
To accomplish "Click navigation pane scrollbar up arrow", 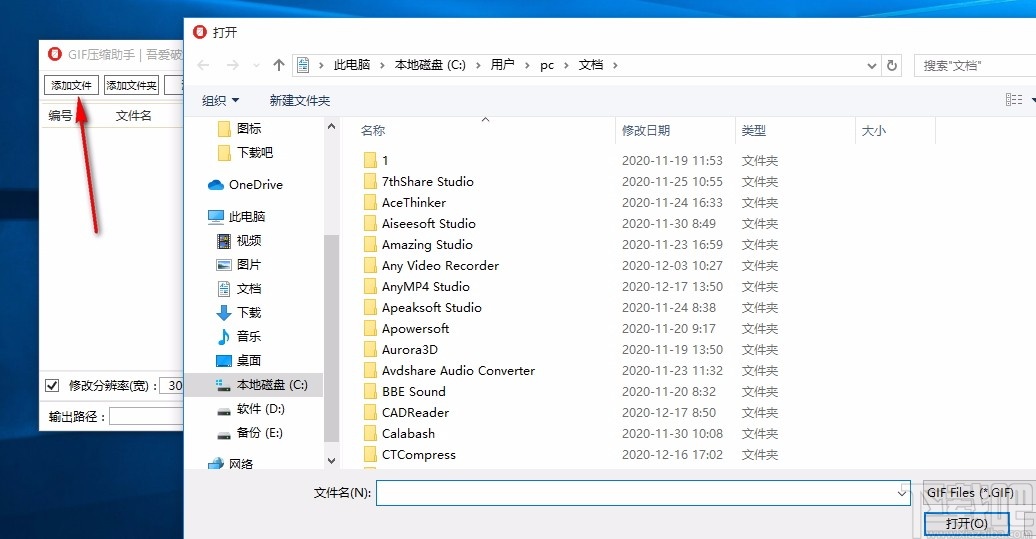I will (332, 126).
